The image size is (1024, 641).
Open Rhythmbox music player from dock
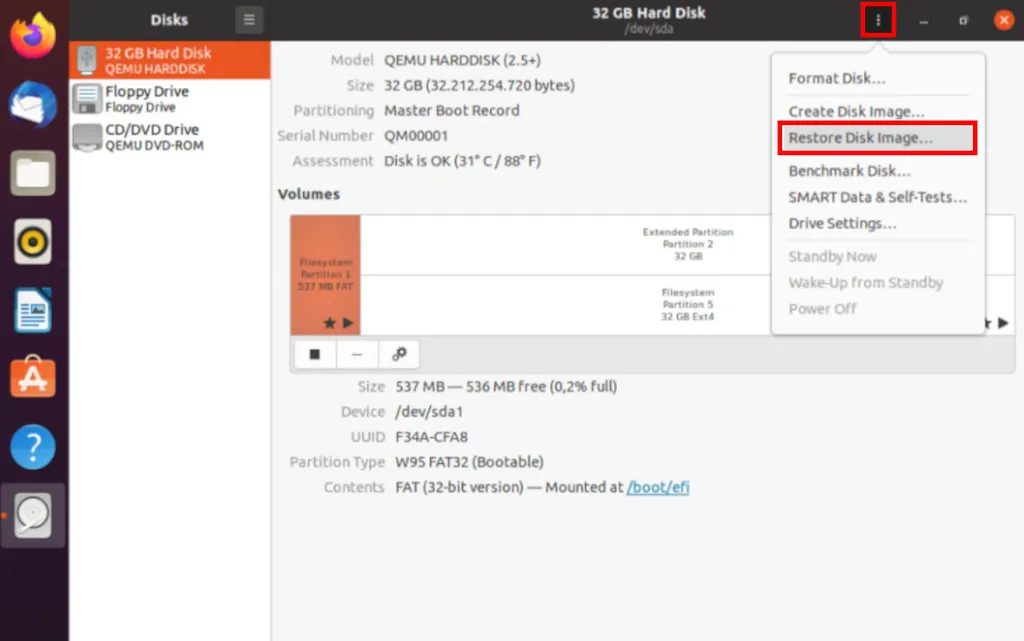click(x=33, y=241)
